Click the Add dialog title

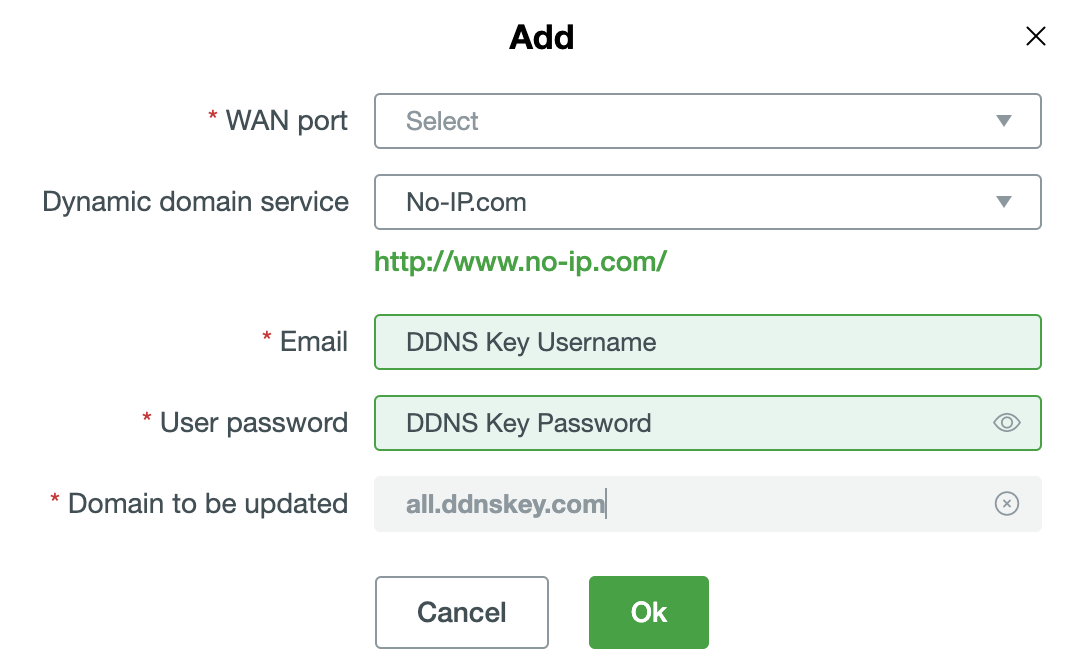(x=541, y=37)
